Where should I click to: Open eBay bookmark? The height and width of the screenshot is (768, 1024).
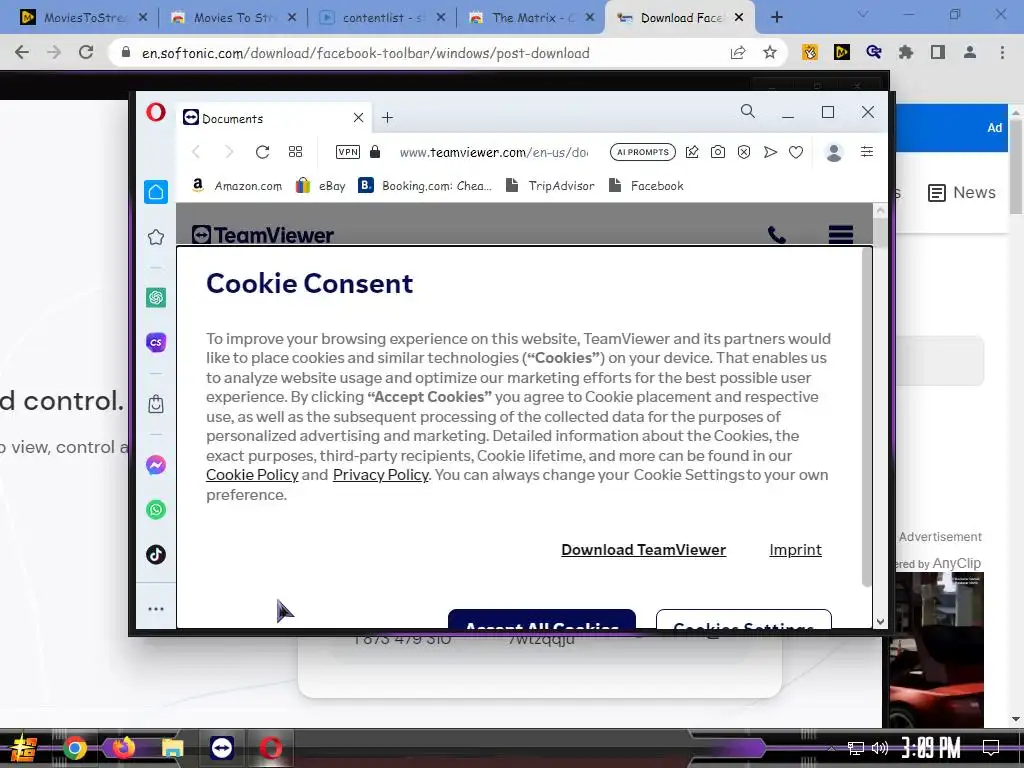321,186
